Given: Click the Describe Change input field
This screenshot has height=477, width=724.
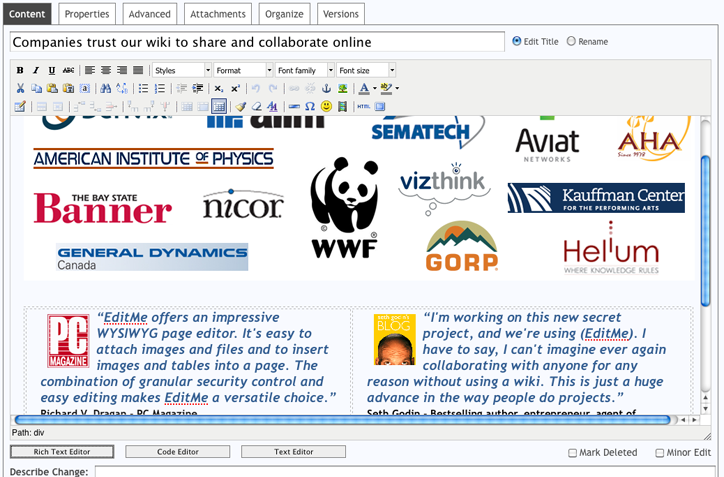Looking at the screenshot, I should coord(405,471).
